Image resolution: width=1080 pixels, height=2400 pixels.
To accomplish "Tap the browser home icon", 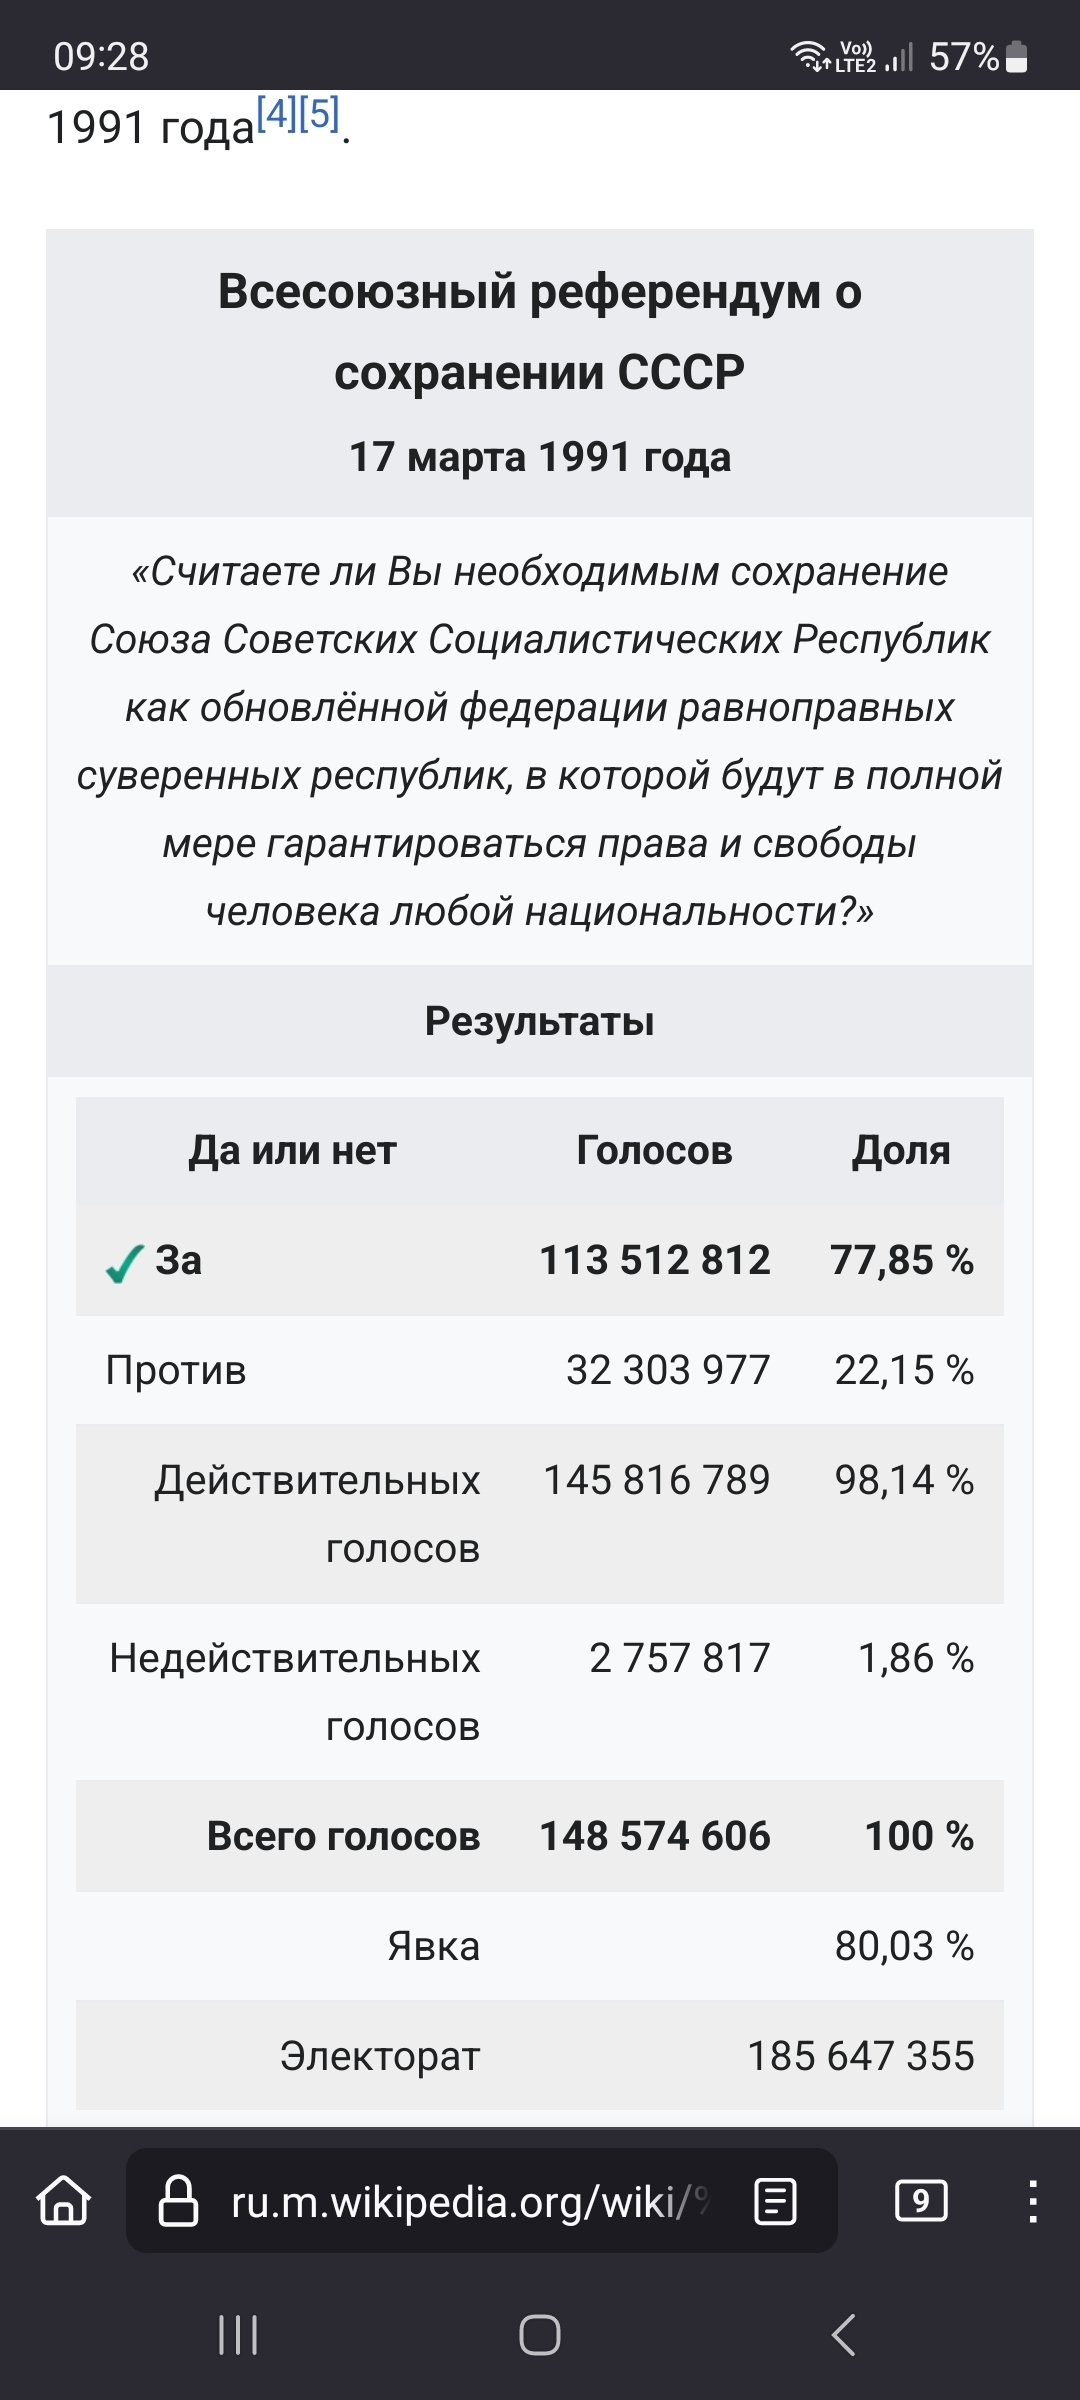I will point(64,2201).
